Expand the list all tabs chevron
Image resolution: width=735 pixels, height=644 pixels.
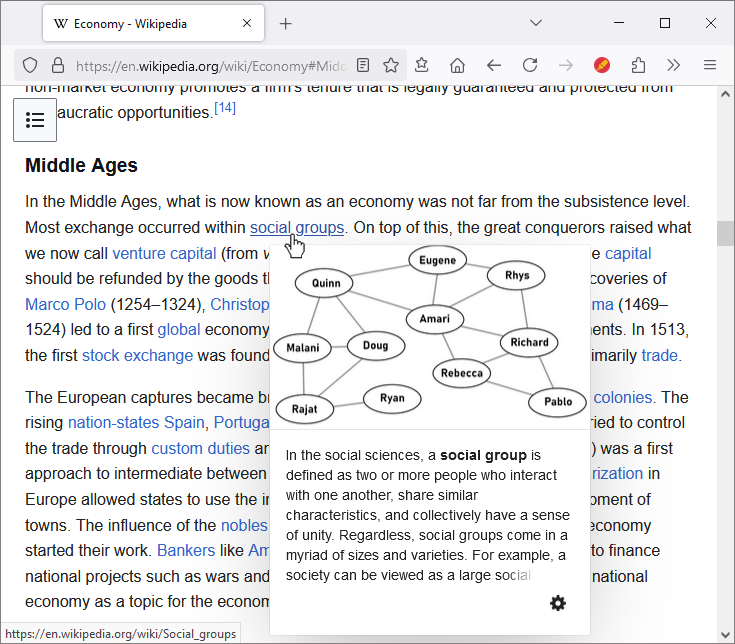coord(536,22)
